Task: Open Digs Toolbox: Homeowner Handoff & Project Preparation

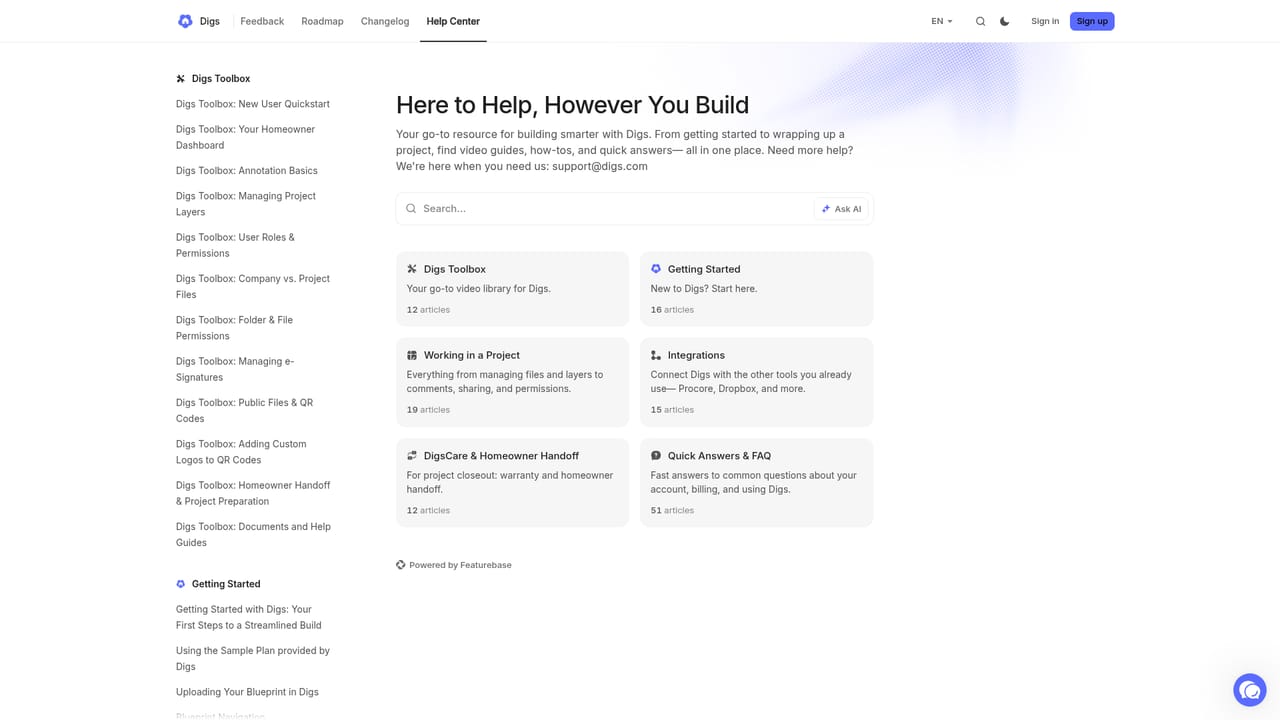Action: click(253, 493)
